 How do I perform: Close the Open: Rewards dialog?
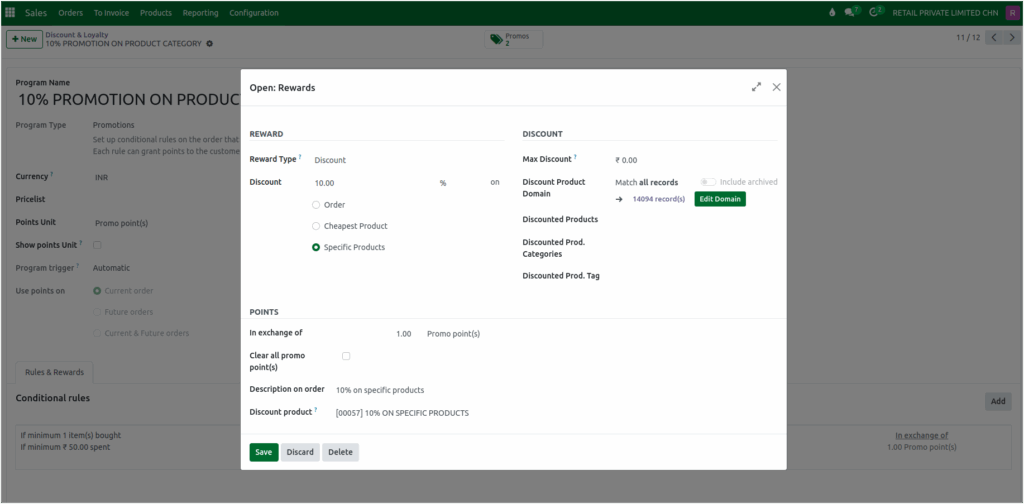coord(776,87)
